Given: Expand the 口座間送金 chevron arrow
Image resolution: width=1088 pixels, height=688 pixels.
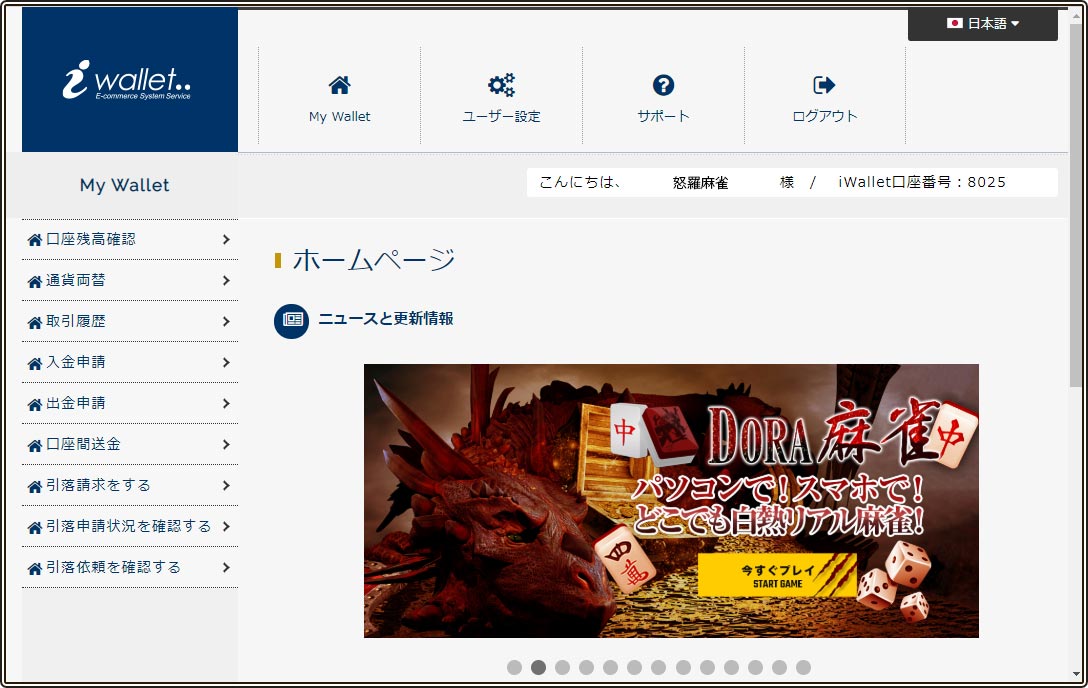Looking at the screenshot, I should (226, 445).
